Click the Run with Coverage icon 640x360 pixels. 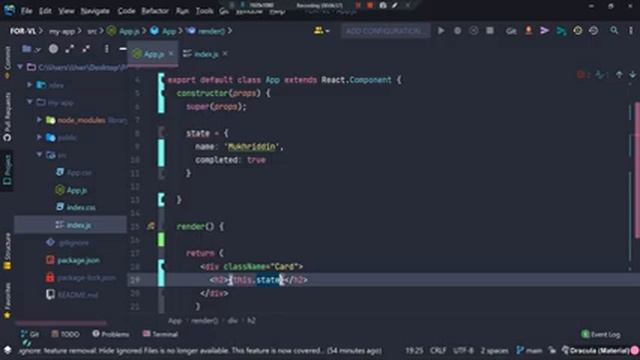click(x=473, y=31)
